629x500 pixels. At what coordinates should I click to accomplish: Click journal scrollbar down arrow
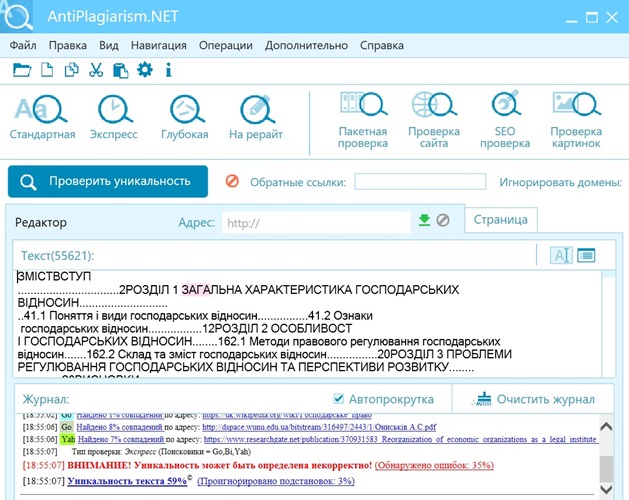pos(606,489)
